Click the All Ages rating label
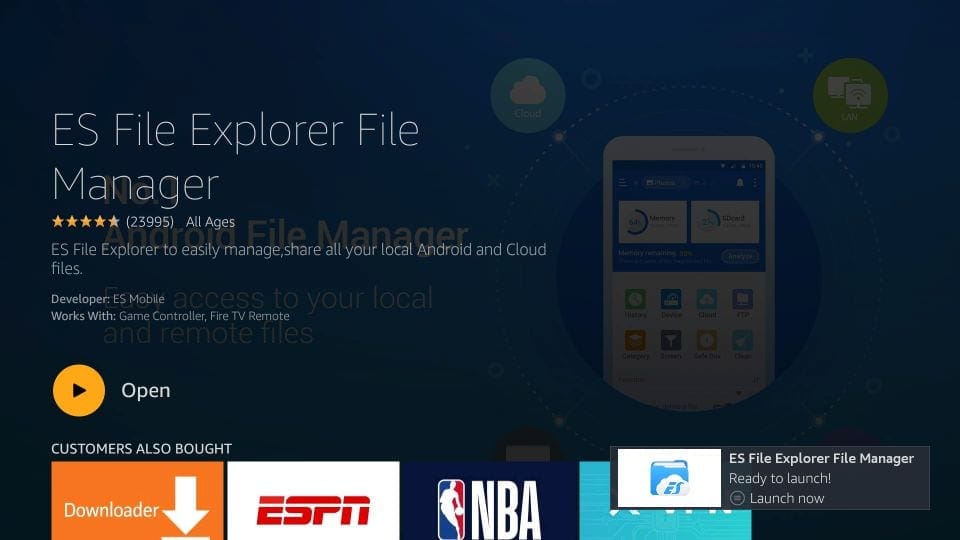Viewport: 960px width, 540px height. [210, 222]
